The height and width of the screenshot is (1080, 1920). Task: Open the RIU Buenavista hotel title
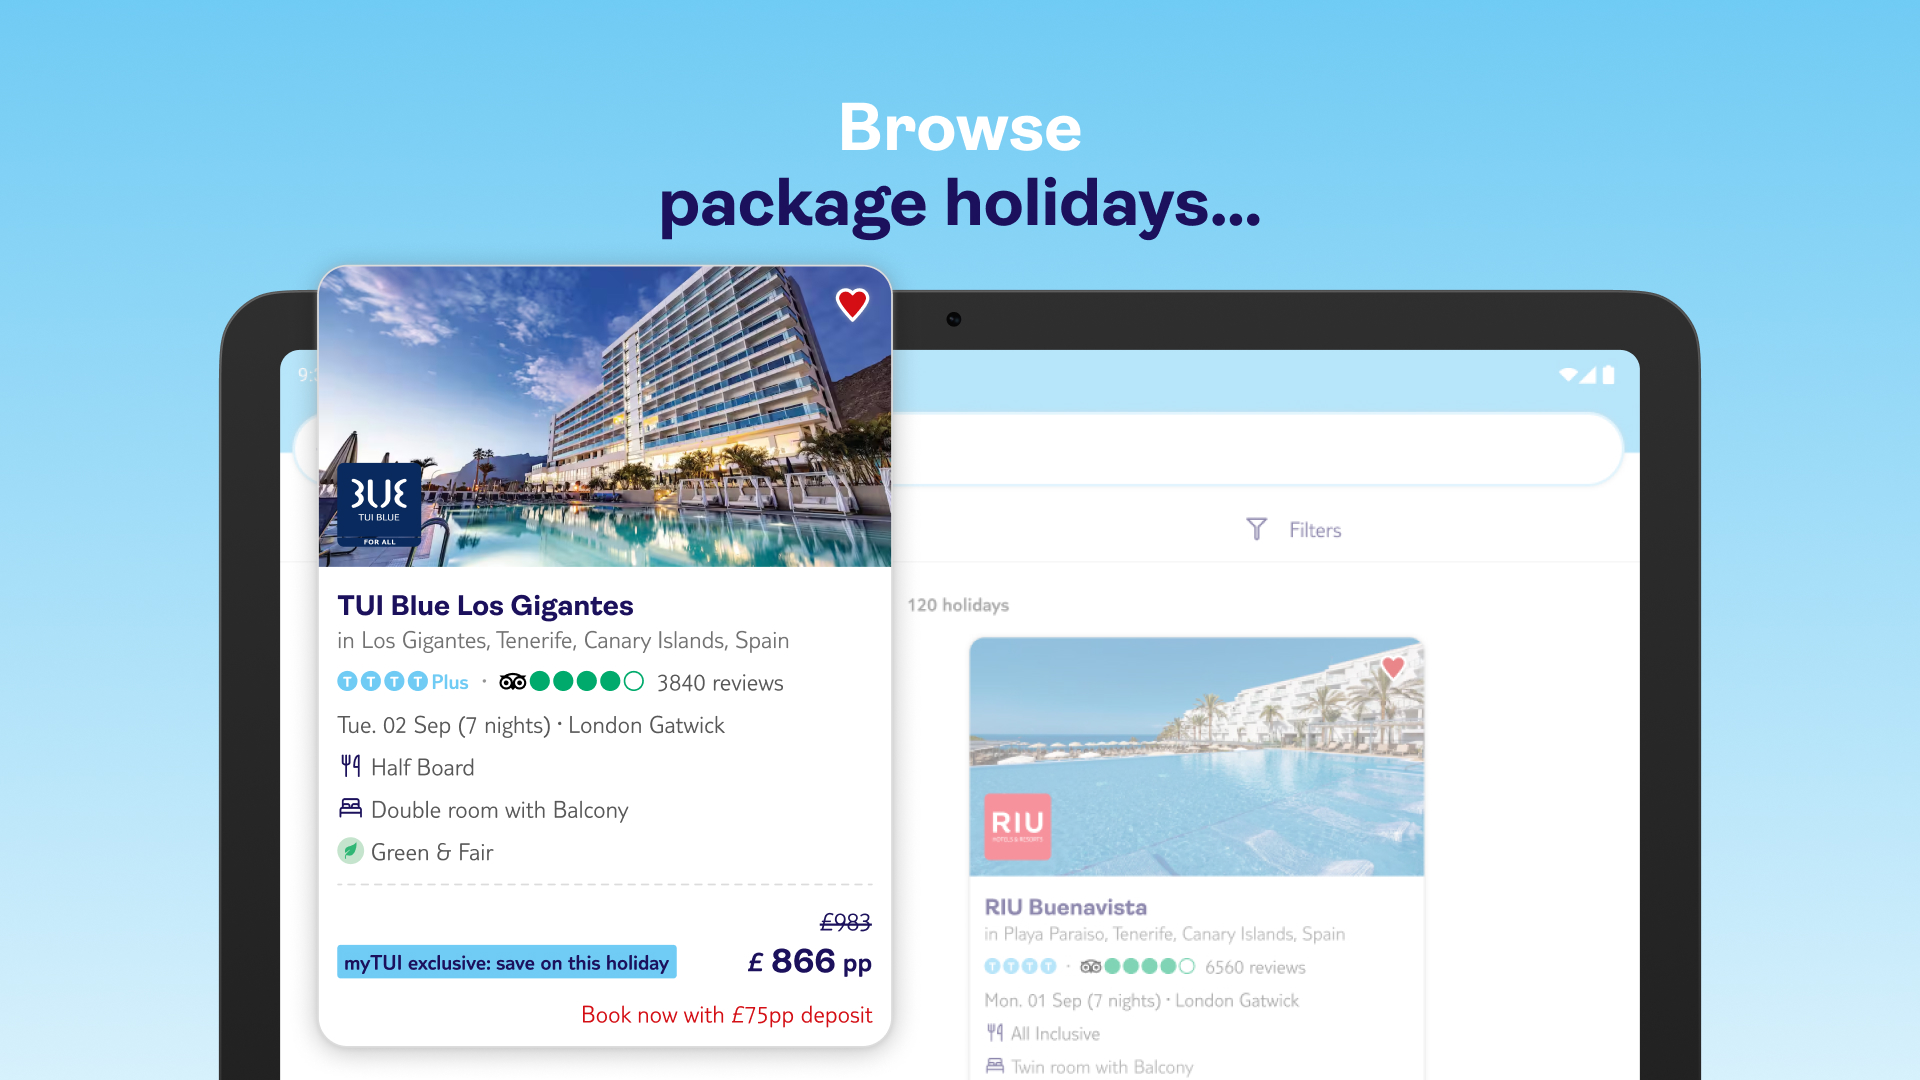1065,907
